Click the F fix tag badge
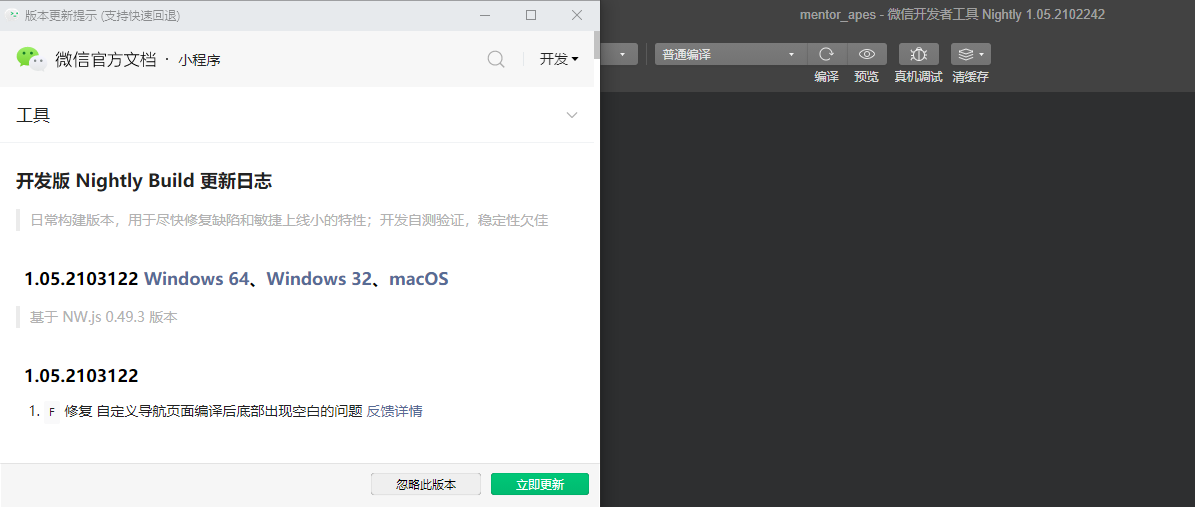This screenshot has height=507, width=1195. point(52,412)
